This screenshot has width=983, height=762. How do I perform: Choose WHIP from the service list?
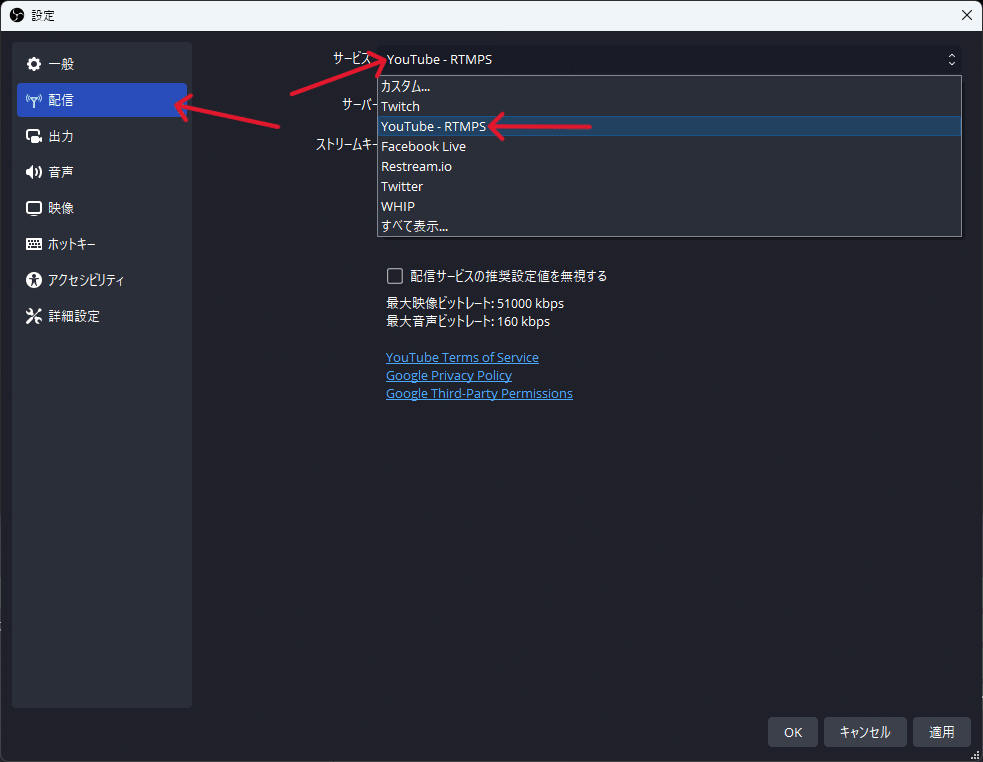click(670, 207)
